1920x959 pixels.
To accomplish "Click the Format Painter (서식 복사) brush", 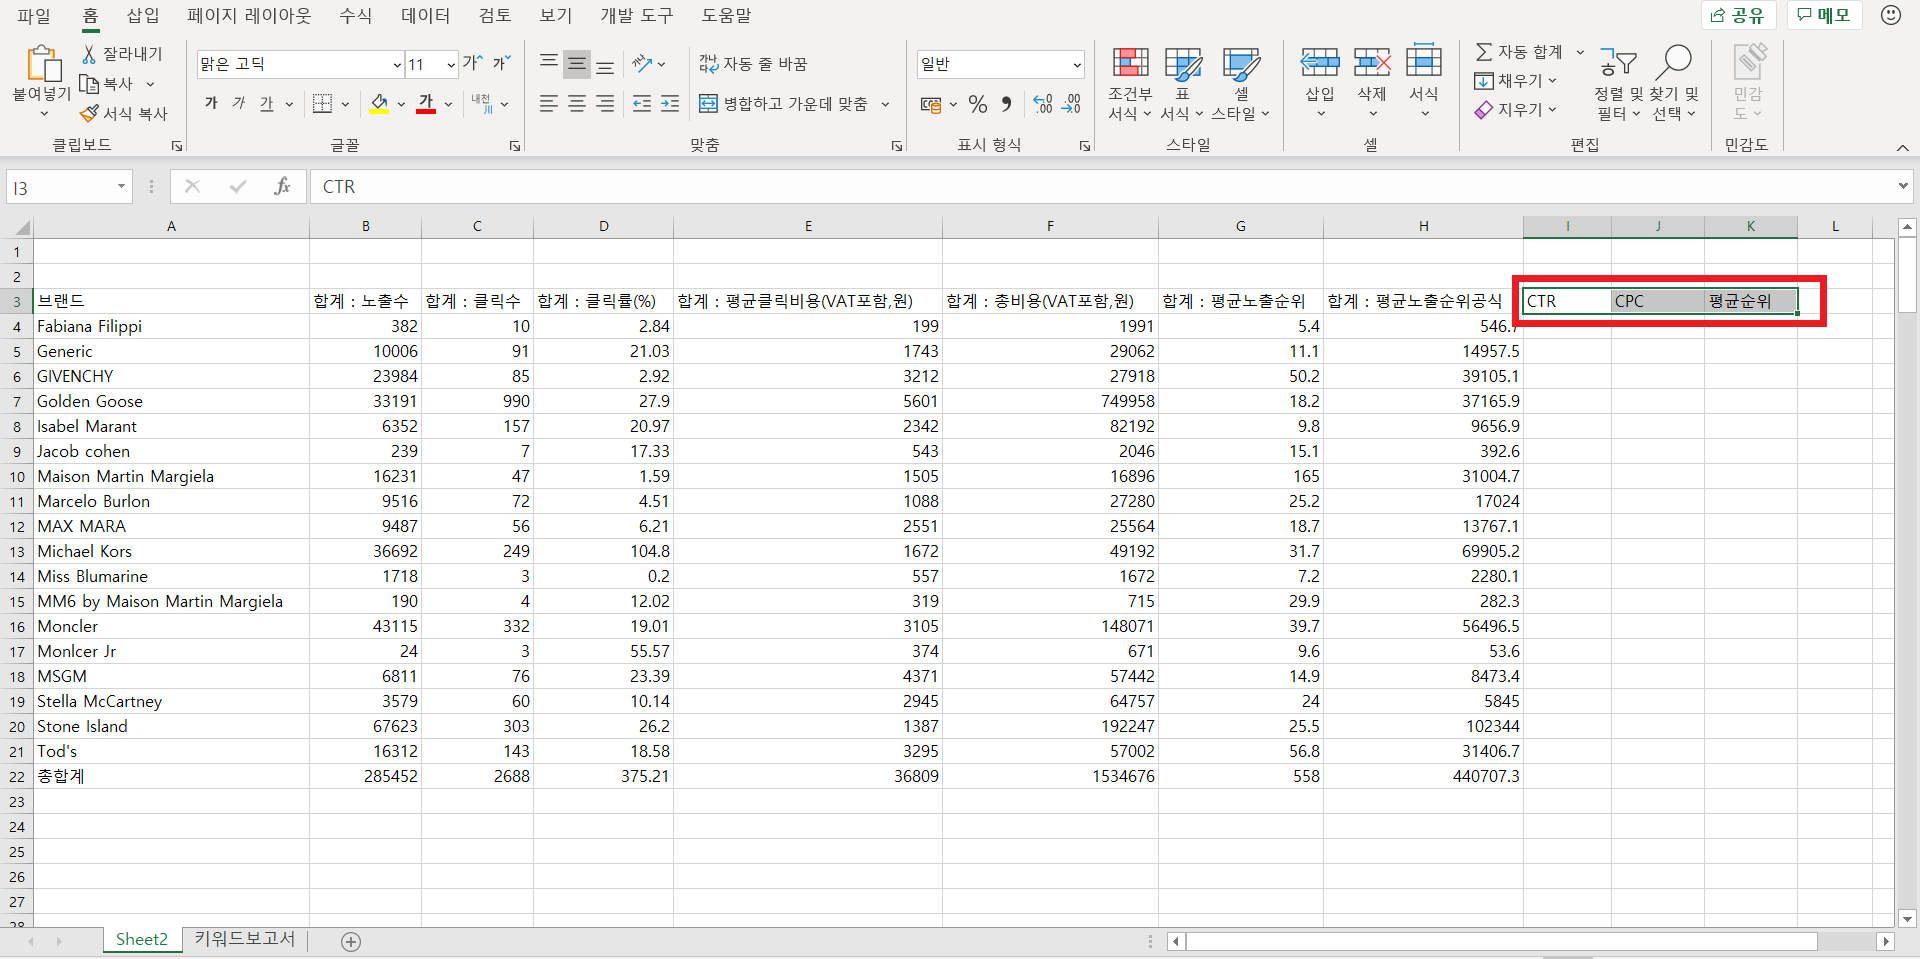I will 89,114.
